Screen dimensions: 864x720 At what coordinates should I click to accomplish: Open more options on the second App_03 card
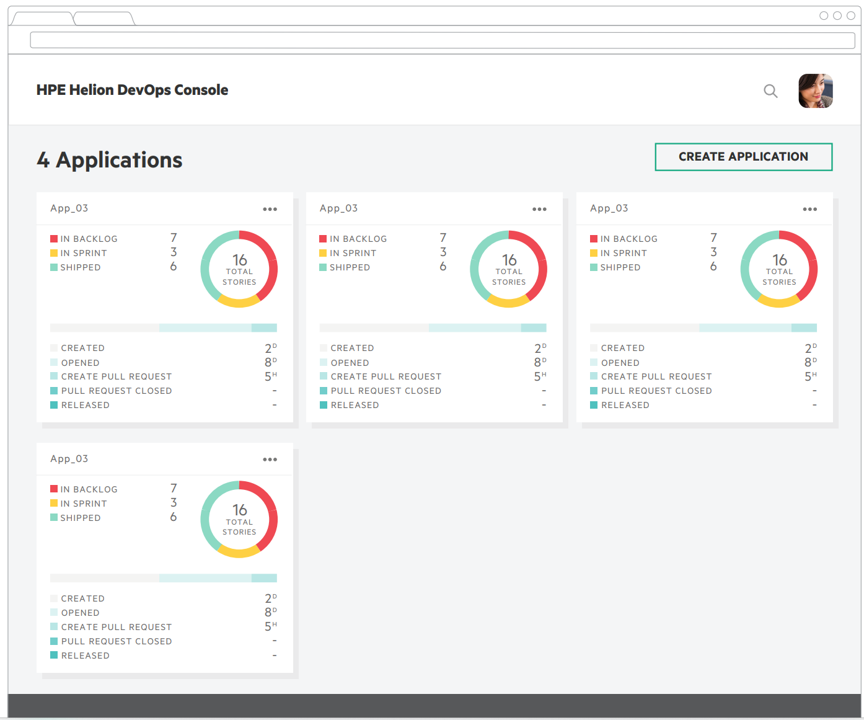point(539,209)
